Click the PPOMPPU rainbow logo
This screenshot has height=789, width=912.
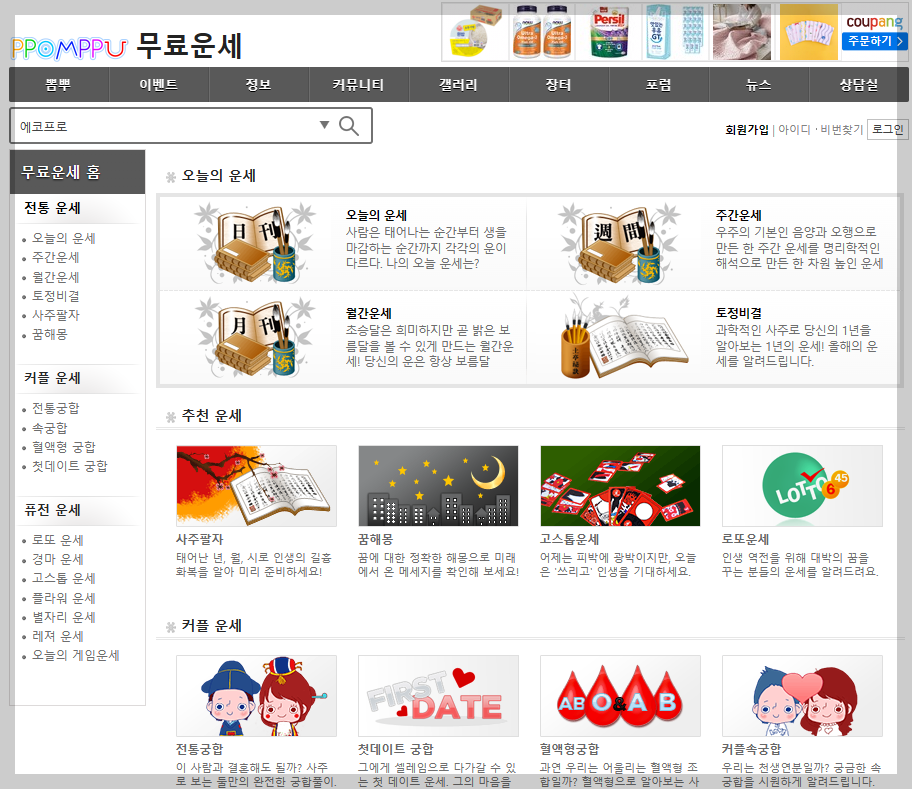pyautogui.click(x=69, y=49)
